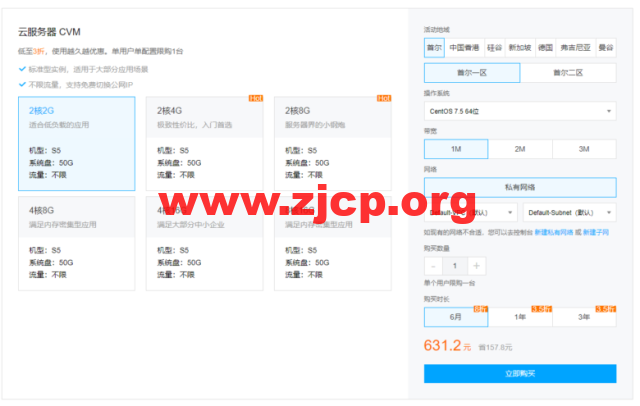Set bandwidth to 2M
640x406 pixels.
click(520, 149)
